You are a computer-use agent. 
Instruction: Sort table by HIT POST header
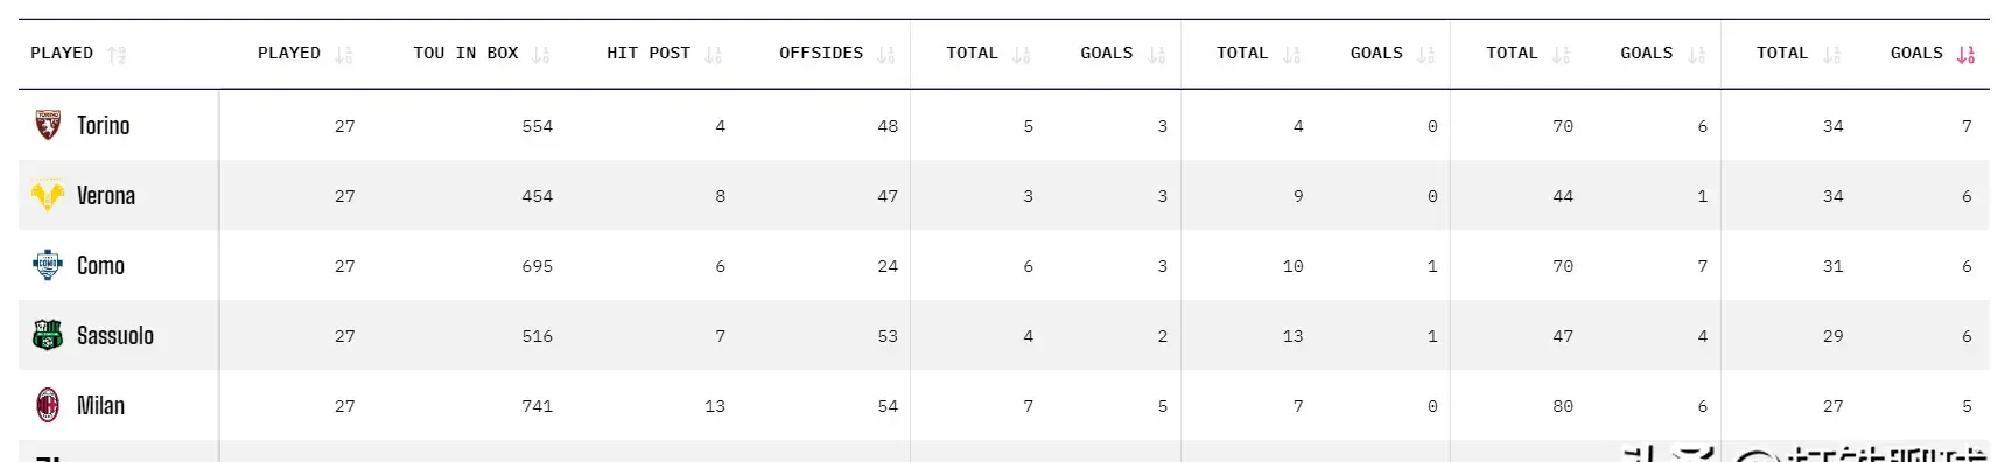[648, 53]
